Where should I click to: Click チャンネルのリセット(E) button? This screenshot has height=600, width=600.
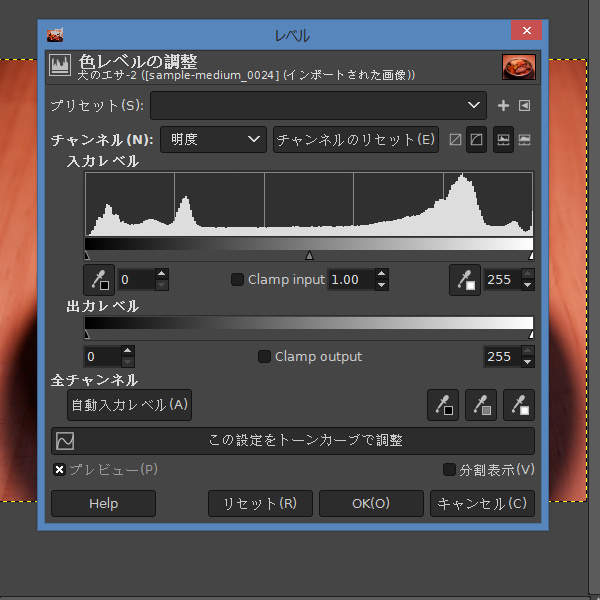pyautogui.click(x=355, y=139)
